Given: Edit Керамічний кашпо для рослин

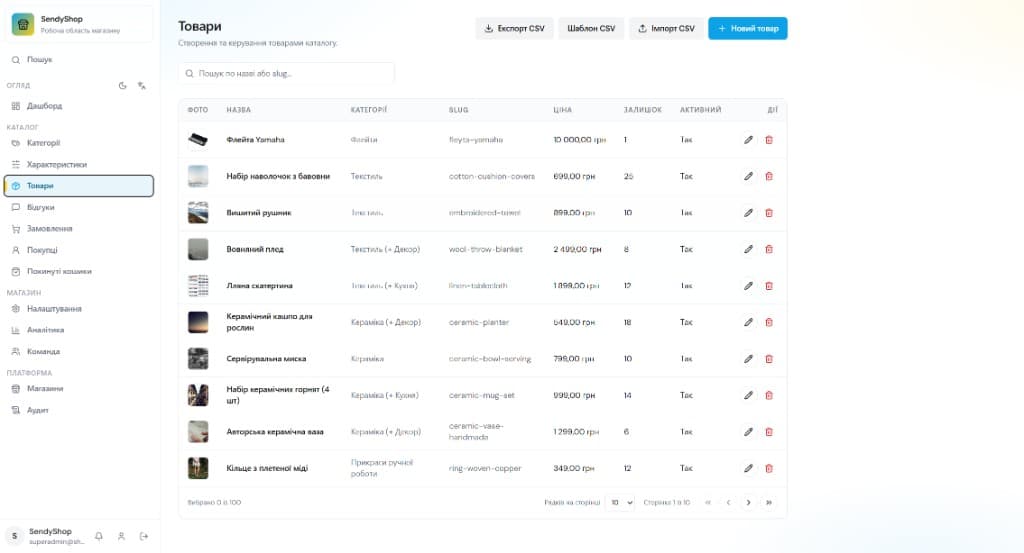Looking at the screenshot, I should point(748,323).
